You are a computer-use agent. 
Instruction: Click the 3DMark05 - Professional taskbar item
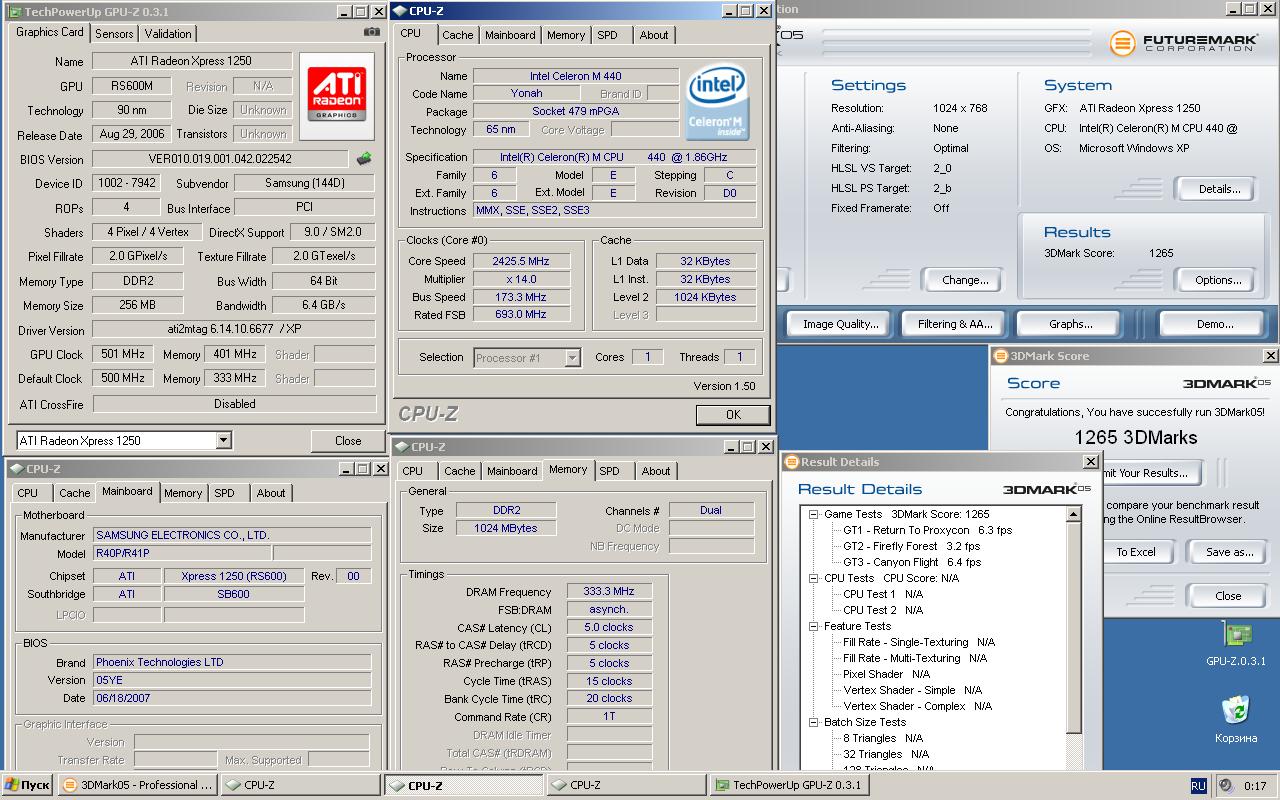coord(138,785)
